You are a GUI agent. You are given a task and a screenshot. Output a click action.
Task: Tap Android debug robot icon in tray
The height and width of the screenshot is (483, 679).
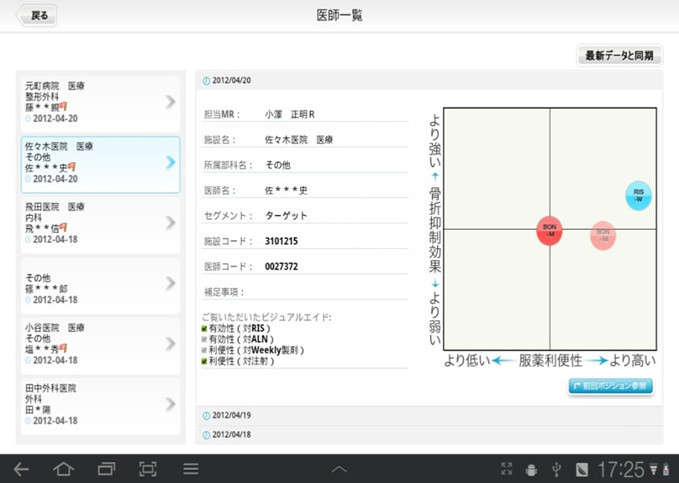click(x=531, y=470)
